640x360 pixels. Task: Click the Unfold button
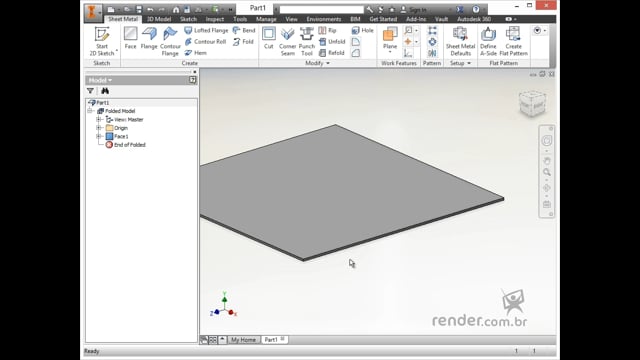tap(332, 42)
